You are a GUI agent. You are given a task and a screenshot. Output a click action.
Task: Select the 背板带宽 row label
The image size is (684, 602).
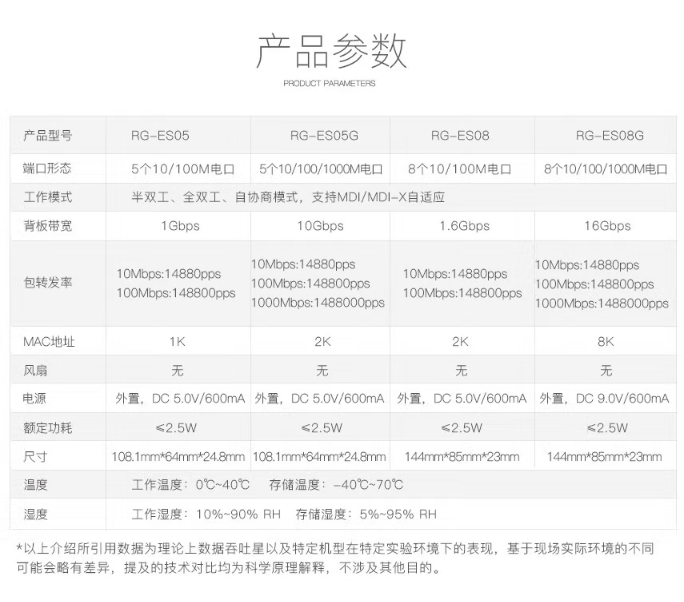[48, 226]
